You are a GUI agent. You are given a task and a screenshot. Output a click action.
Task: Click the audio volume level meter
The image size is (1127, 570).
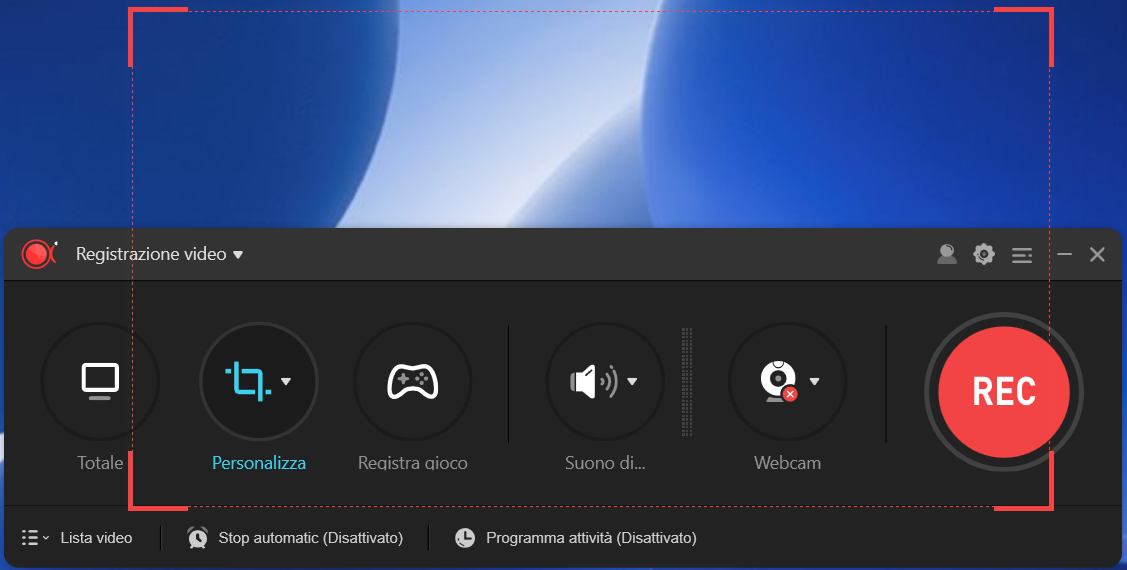686,382
